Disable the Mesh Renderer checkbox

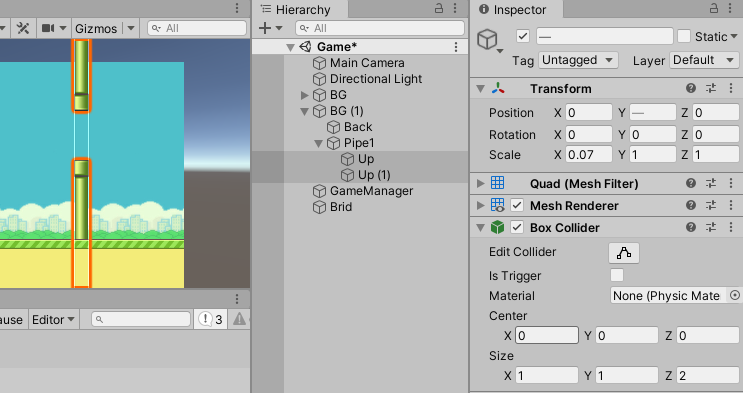(x=517, y=205)
